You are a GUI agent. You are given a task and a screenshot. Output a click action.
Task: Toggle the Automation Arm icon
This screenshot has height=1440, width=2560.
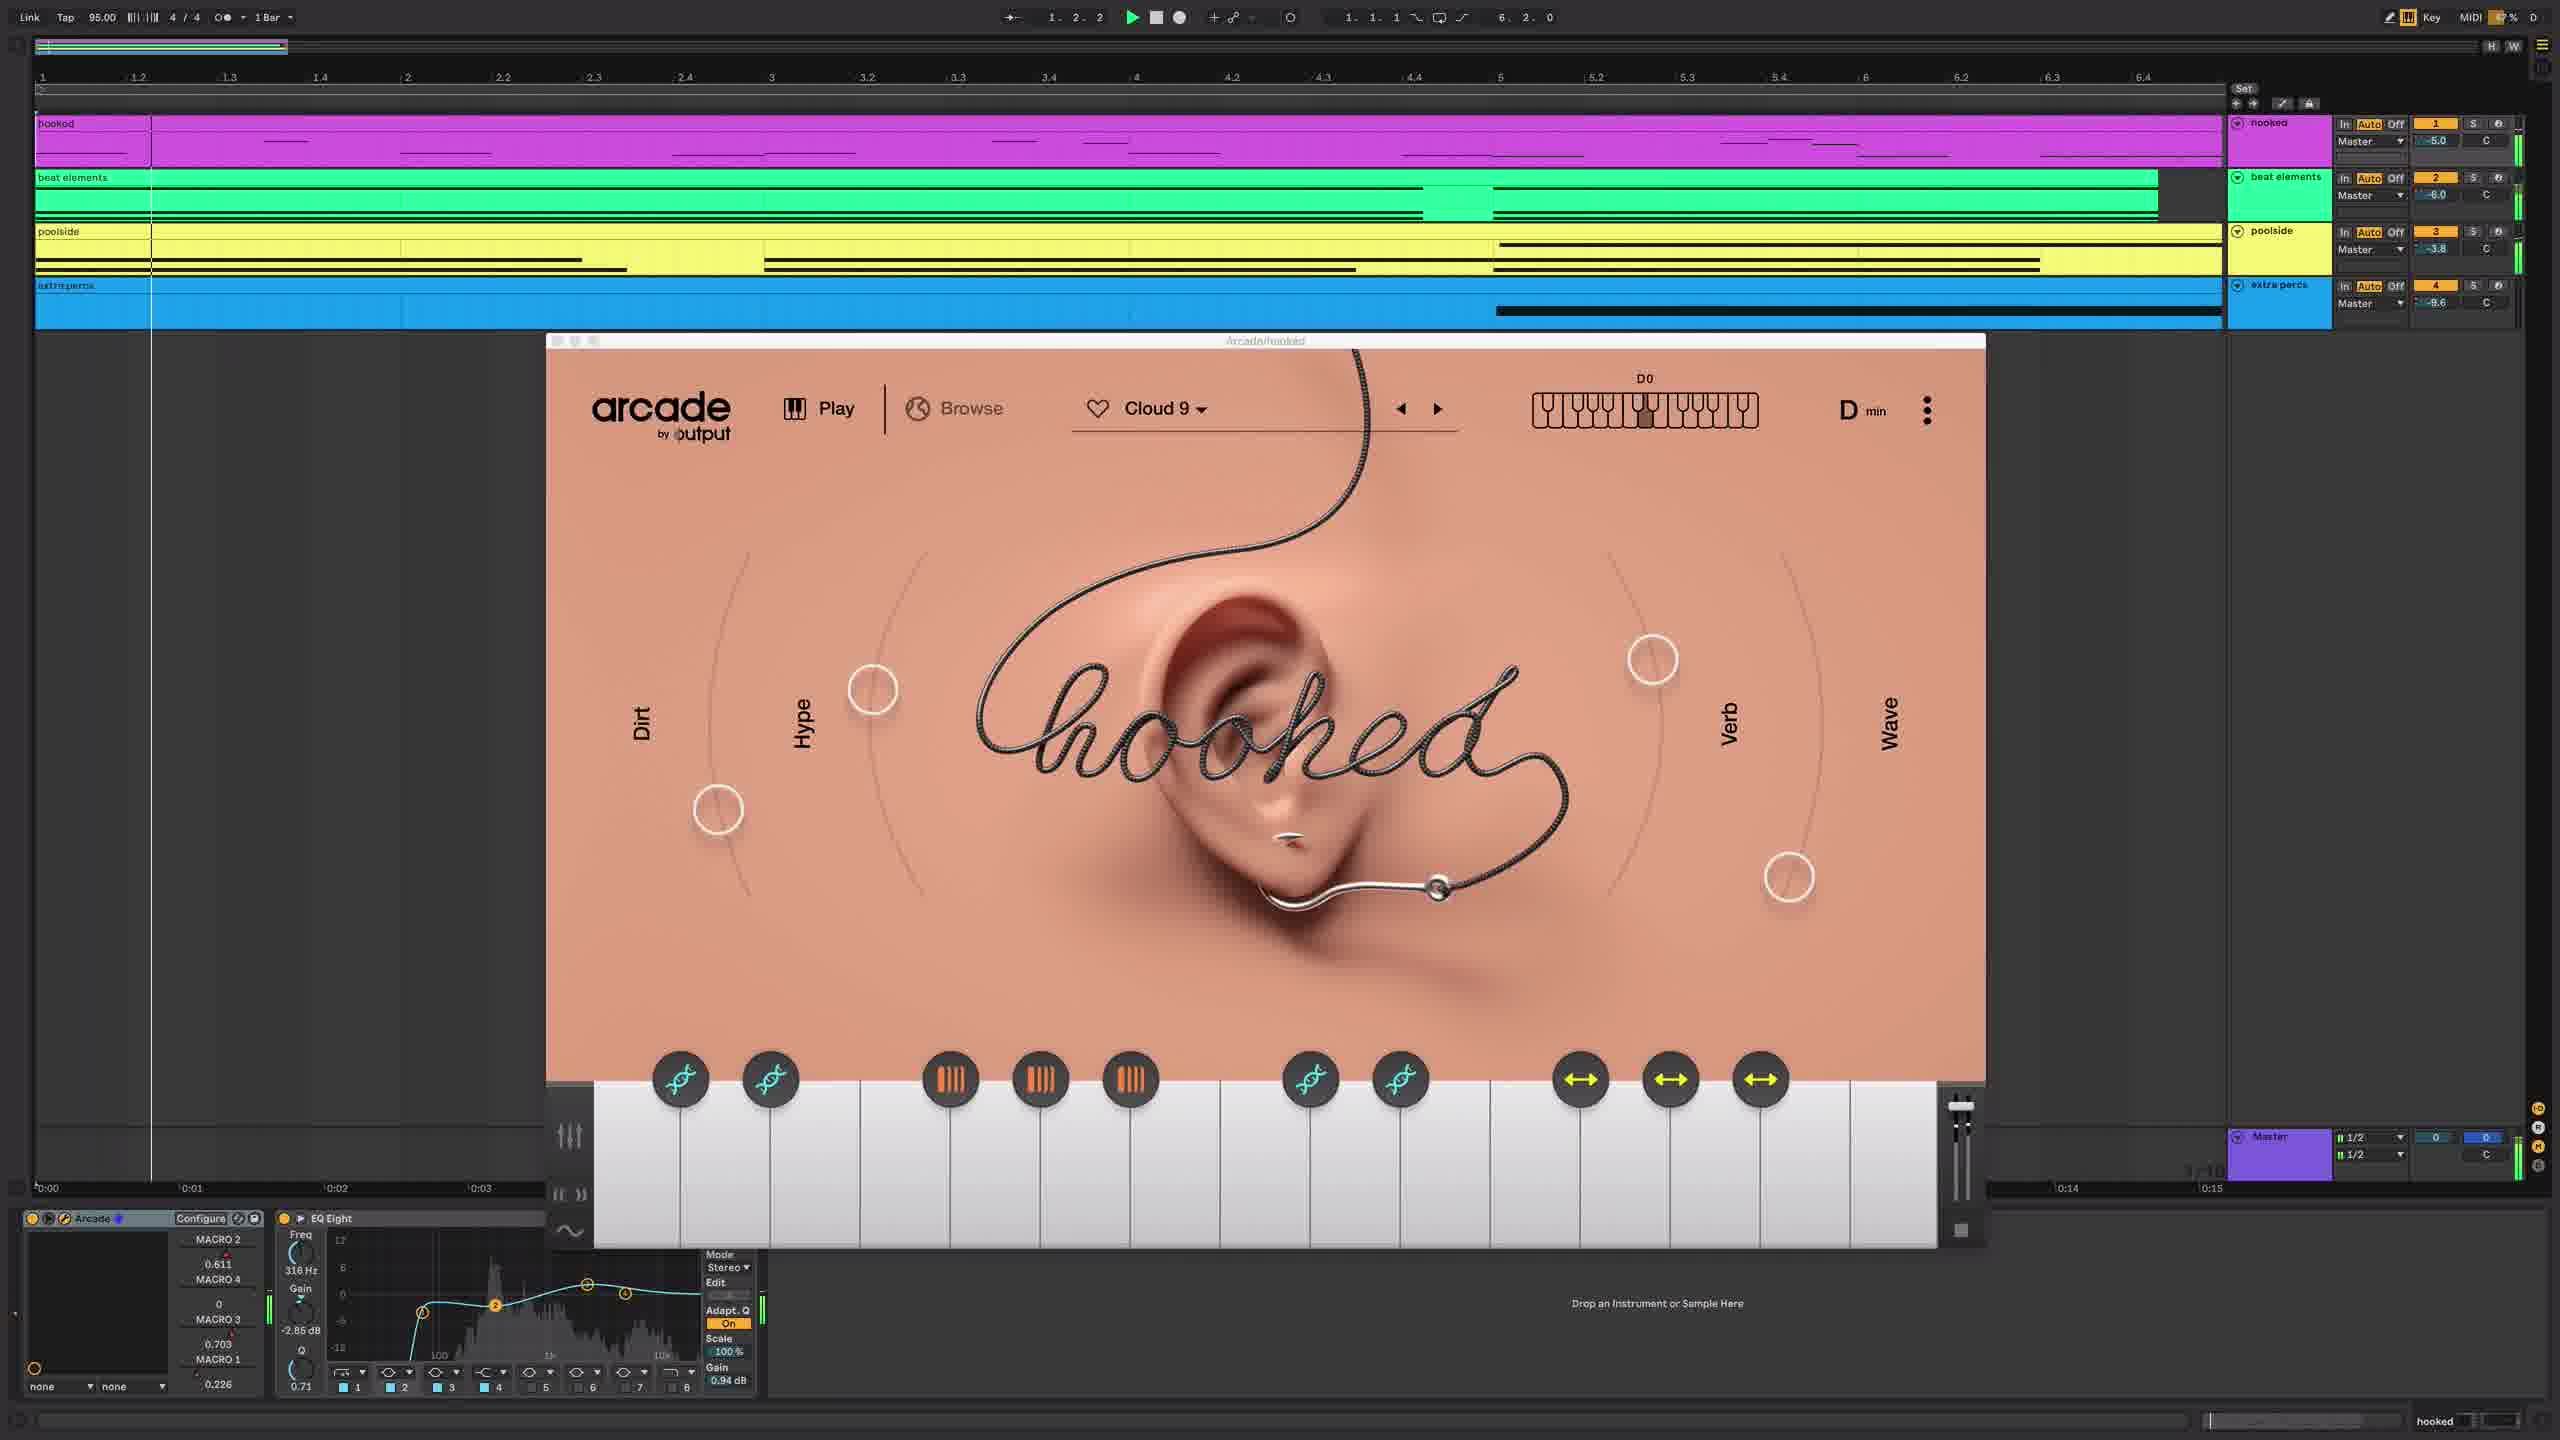click(x=1234, y=17)
